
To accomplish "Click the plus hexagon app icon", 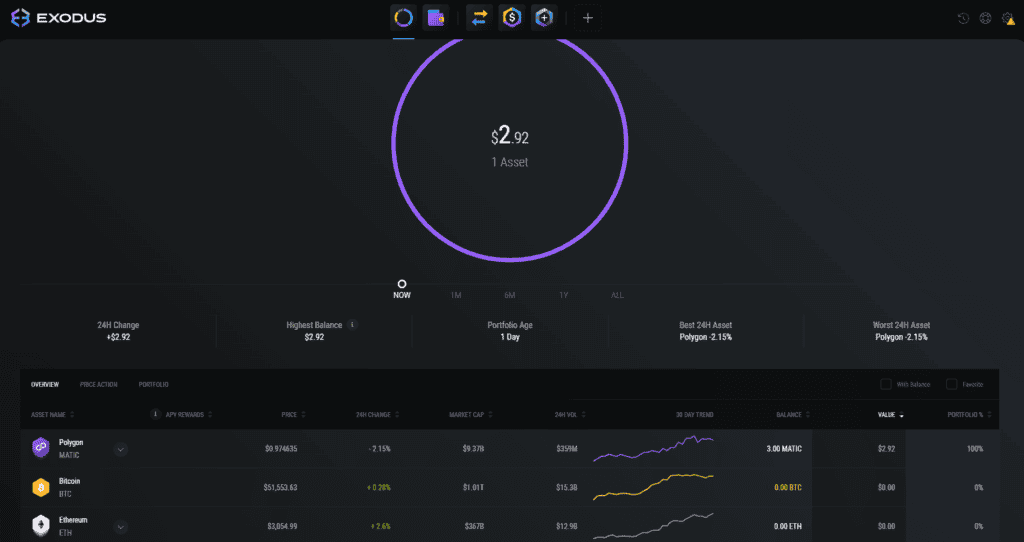I will click(543, 18).
